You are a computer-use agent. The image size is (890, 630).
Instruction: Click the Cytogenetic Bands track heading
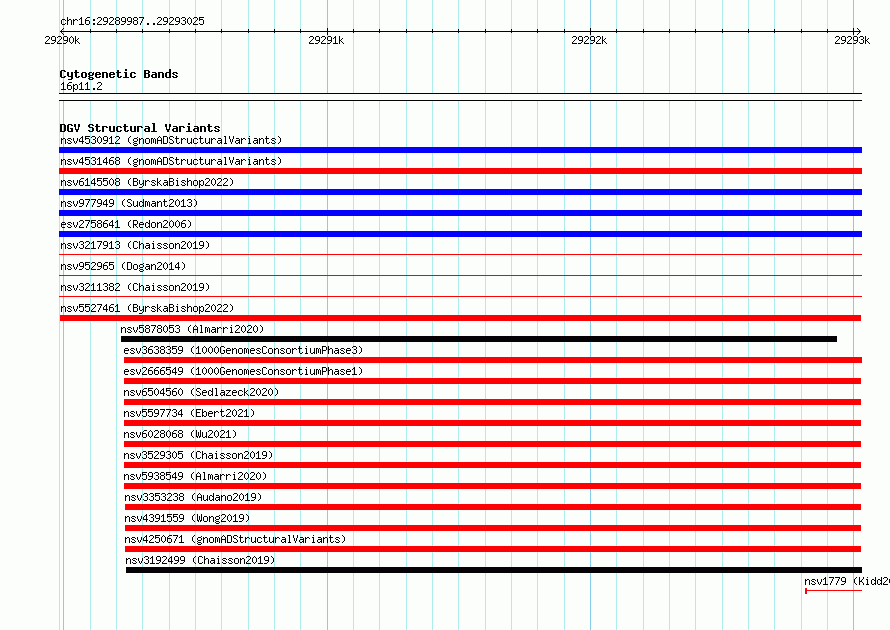119,74
